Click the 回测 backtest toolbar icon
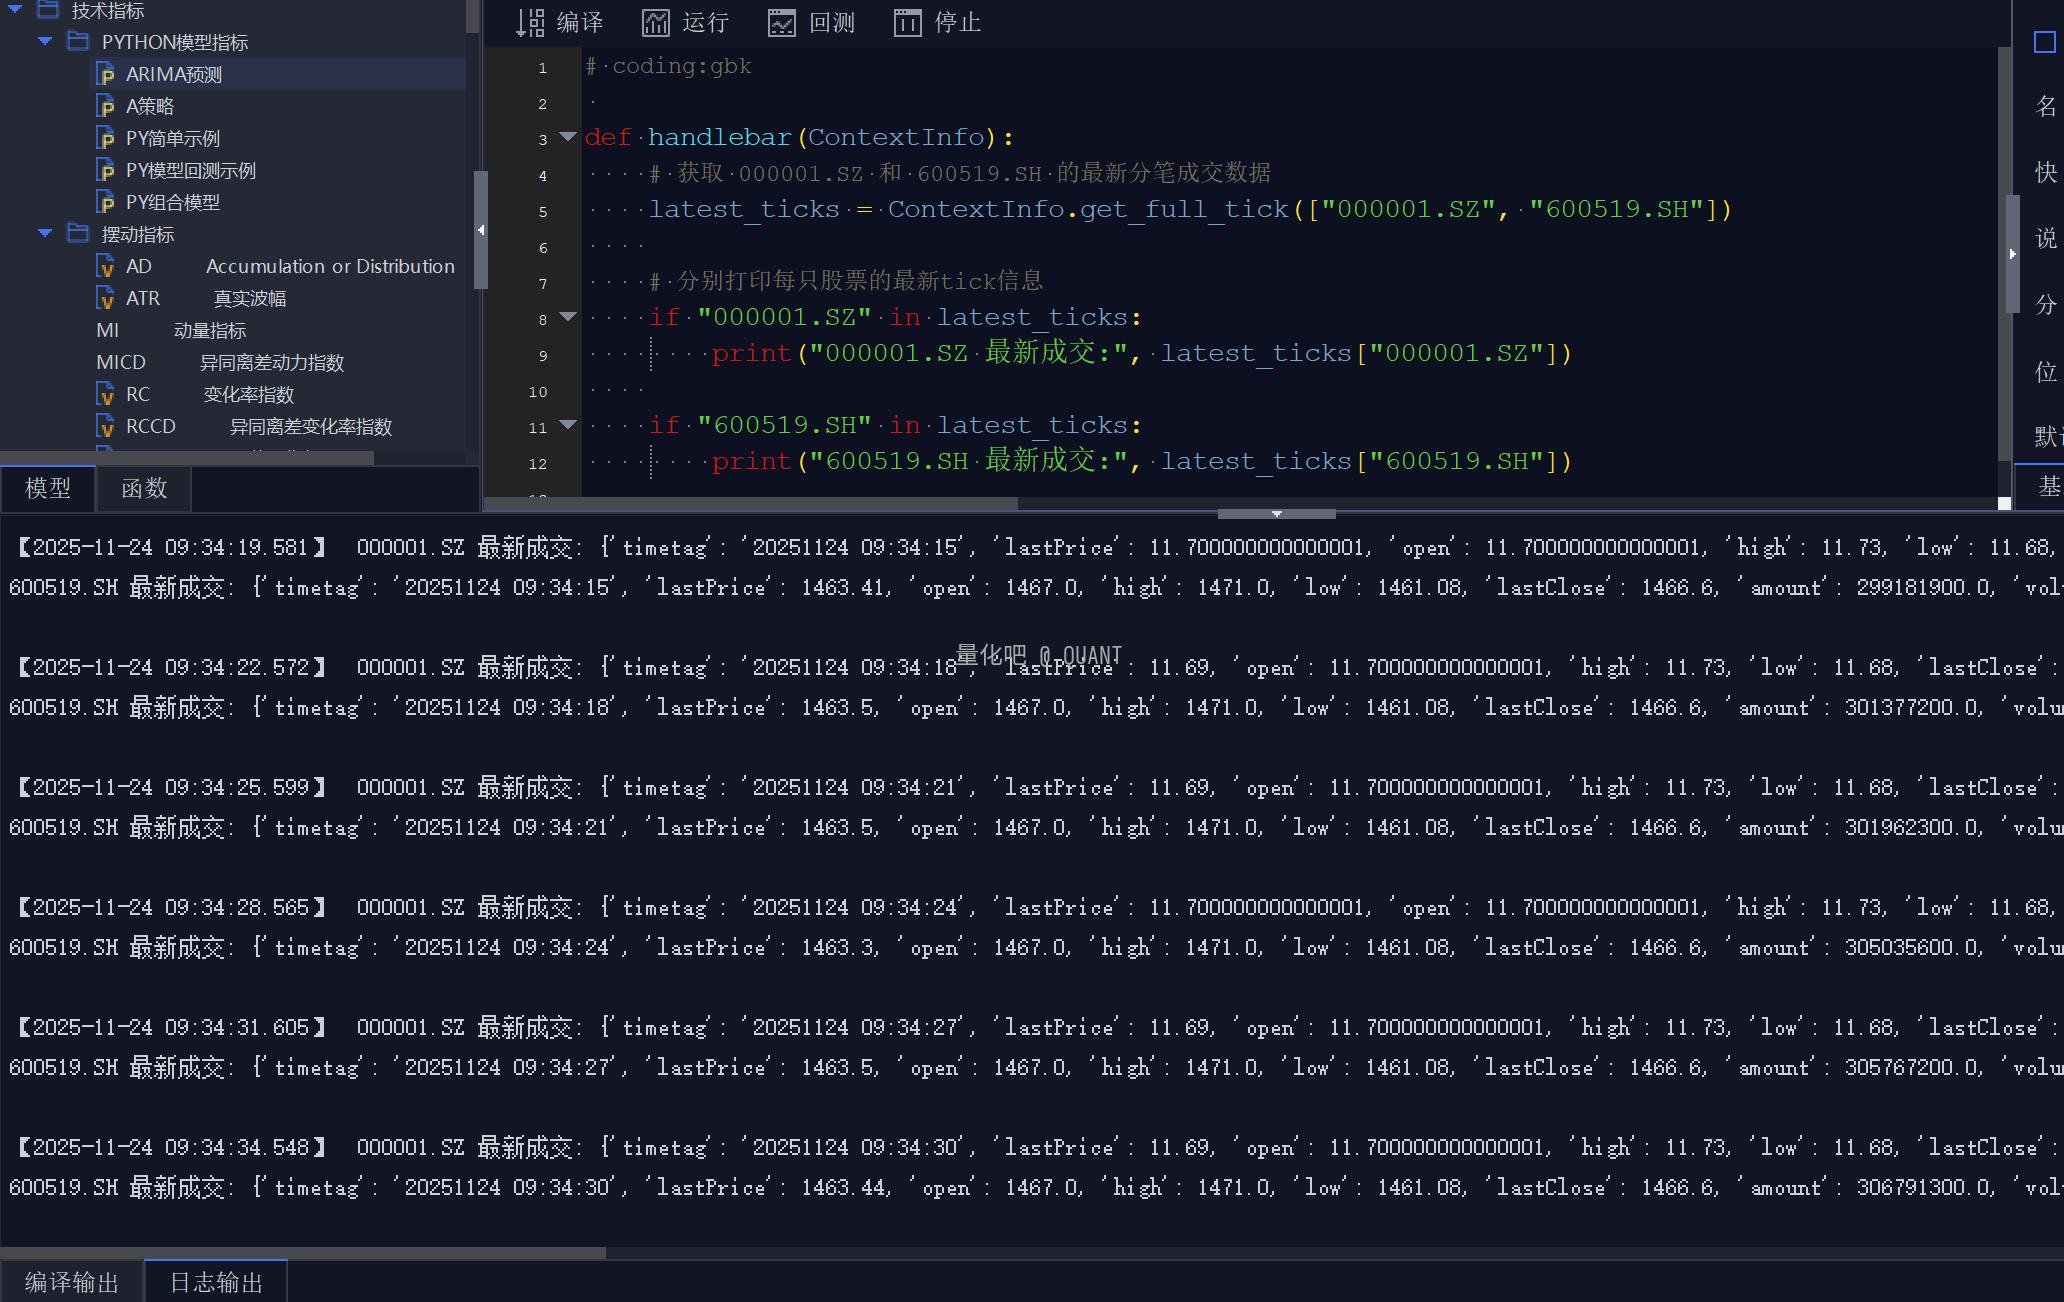 pyautogui.click(x=781, y=22)
